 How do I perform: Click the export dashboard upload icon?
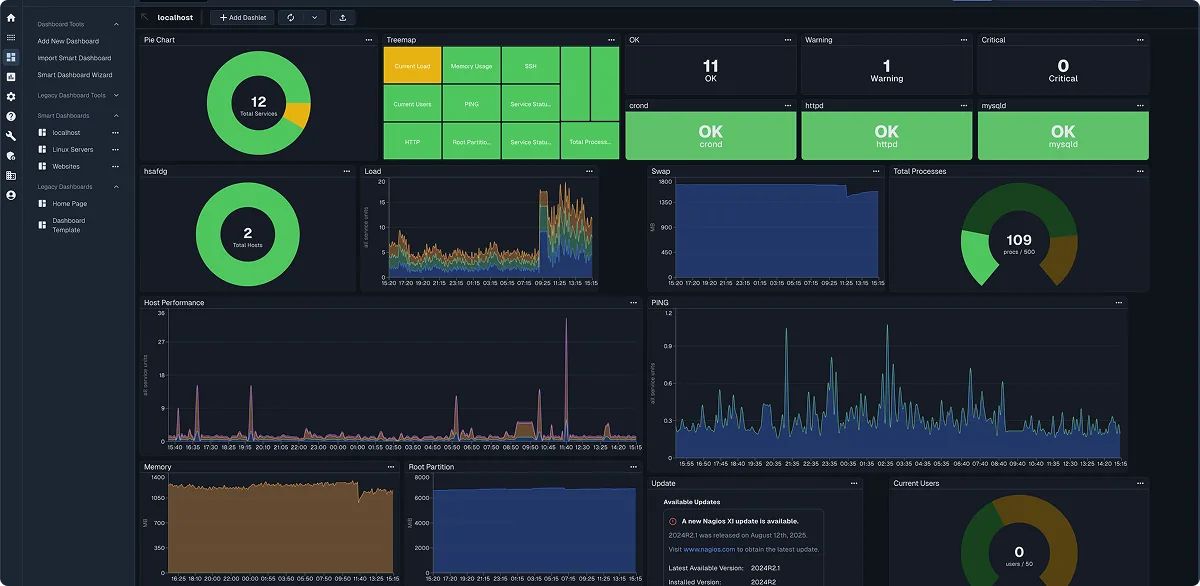point(343,18)
